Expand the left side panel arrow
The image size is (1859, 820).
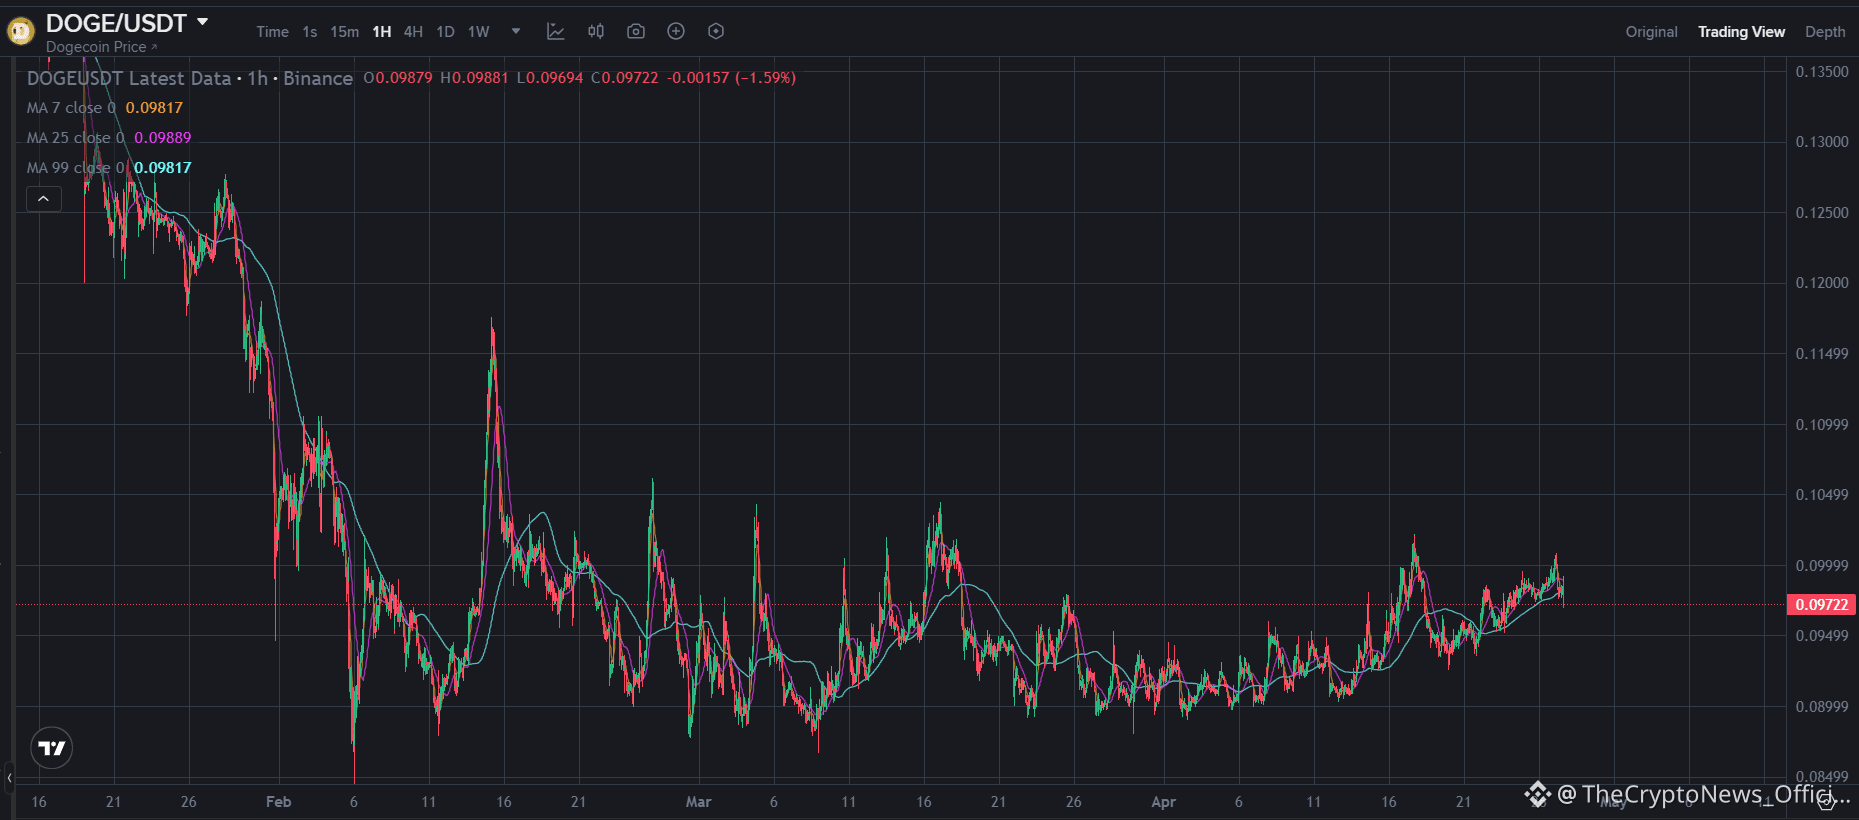point(9,777)
